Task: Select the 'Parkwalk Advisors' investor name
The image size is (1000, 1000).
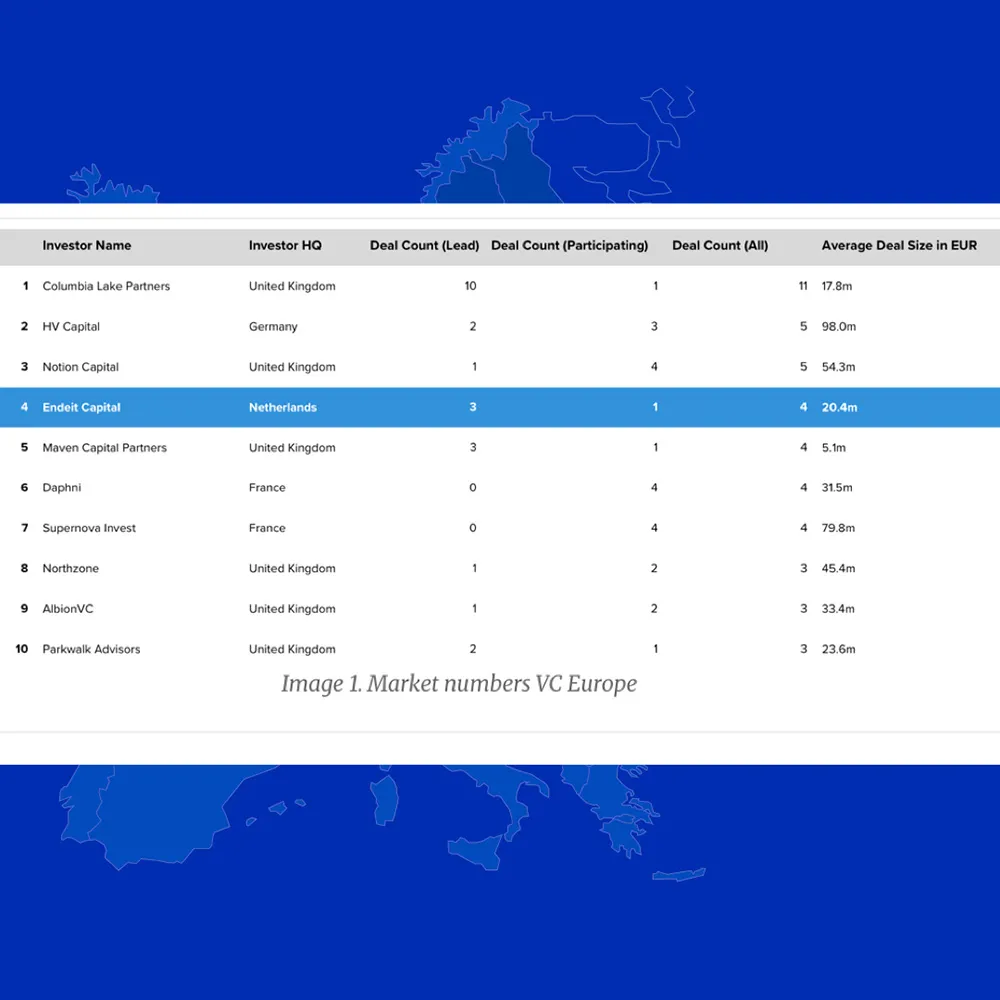Action: click(x=91, y=649)
